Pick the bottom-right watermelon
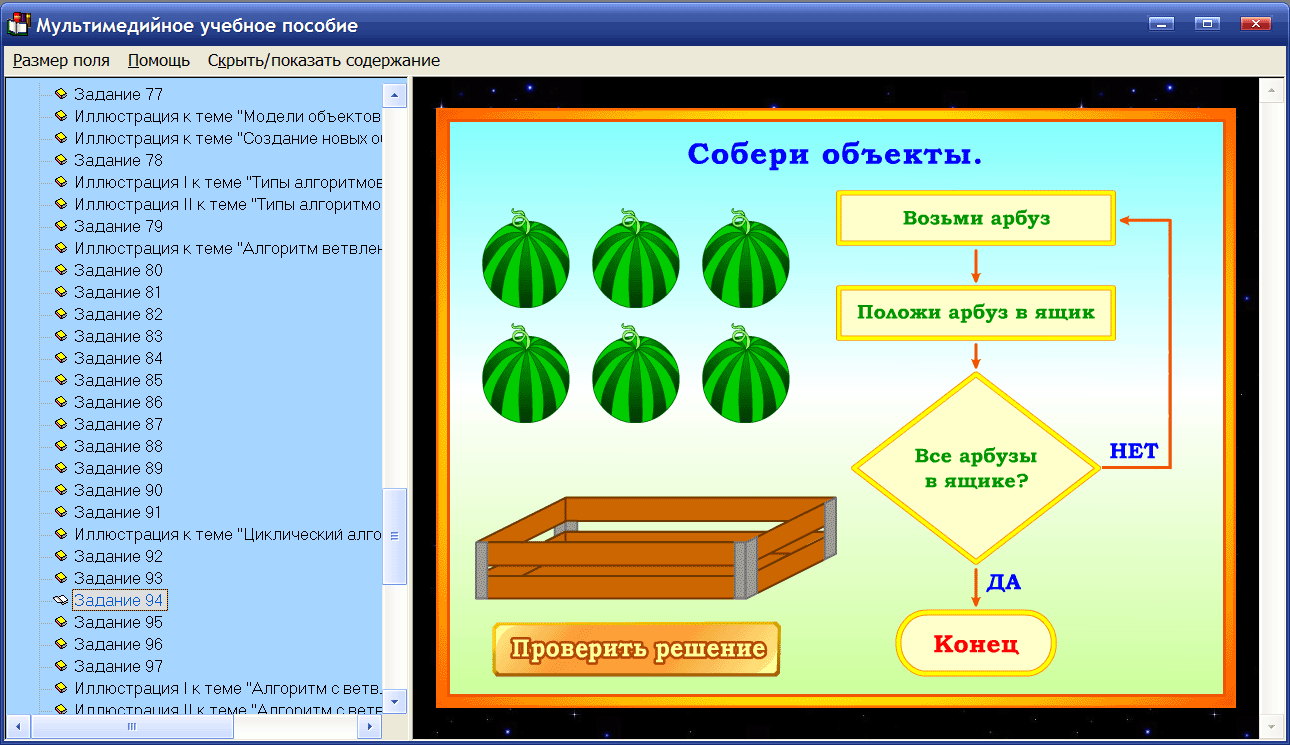Viewport: 1290px width, 745px height. 745,373
